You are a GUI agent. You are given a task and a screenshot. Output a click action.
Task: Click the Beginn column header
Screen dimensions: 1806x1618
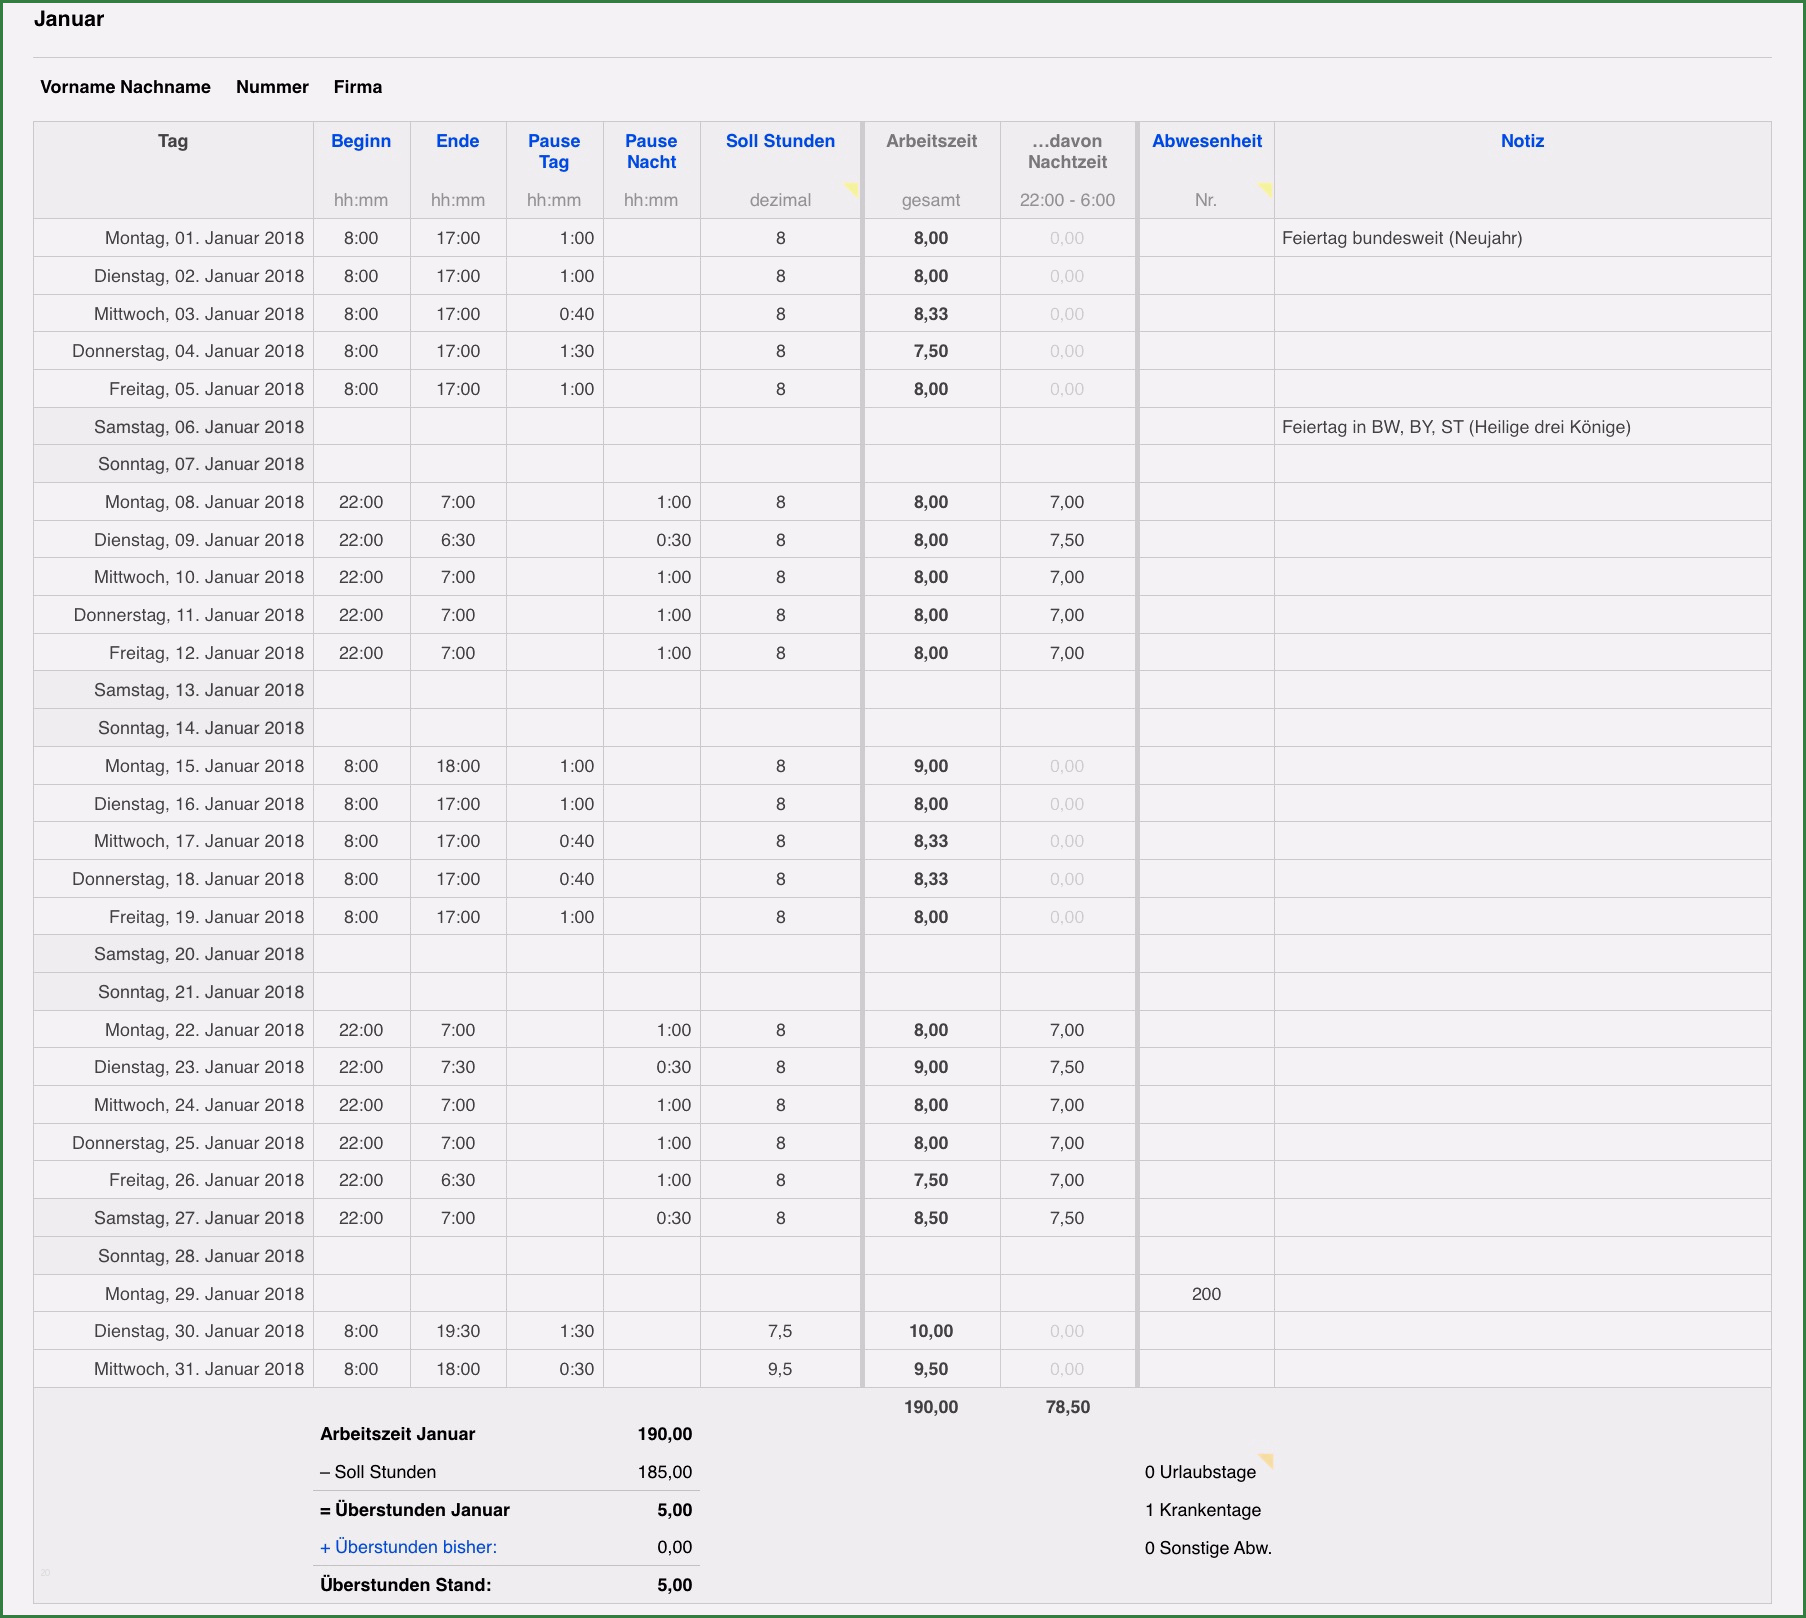pos(361,141)
